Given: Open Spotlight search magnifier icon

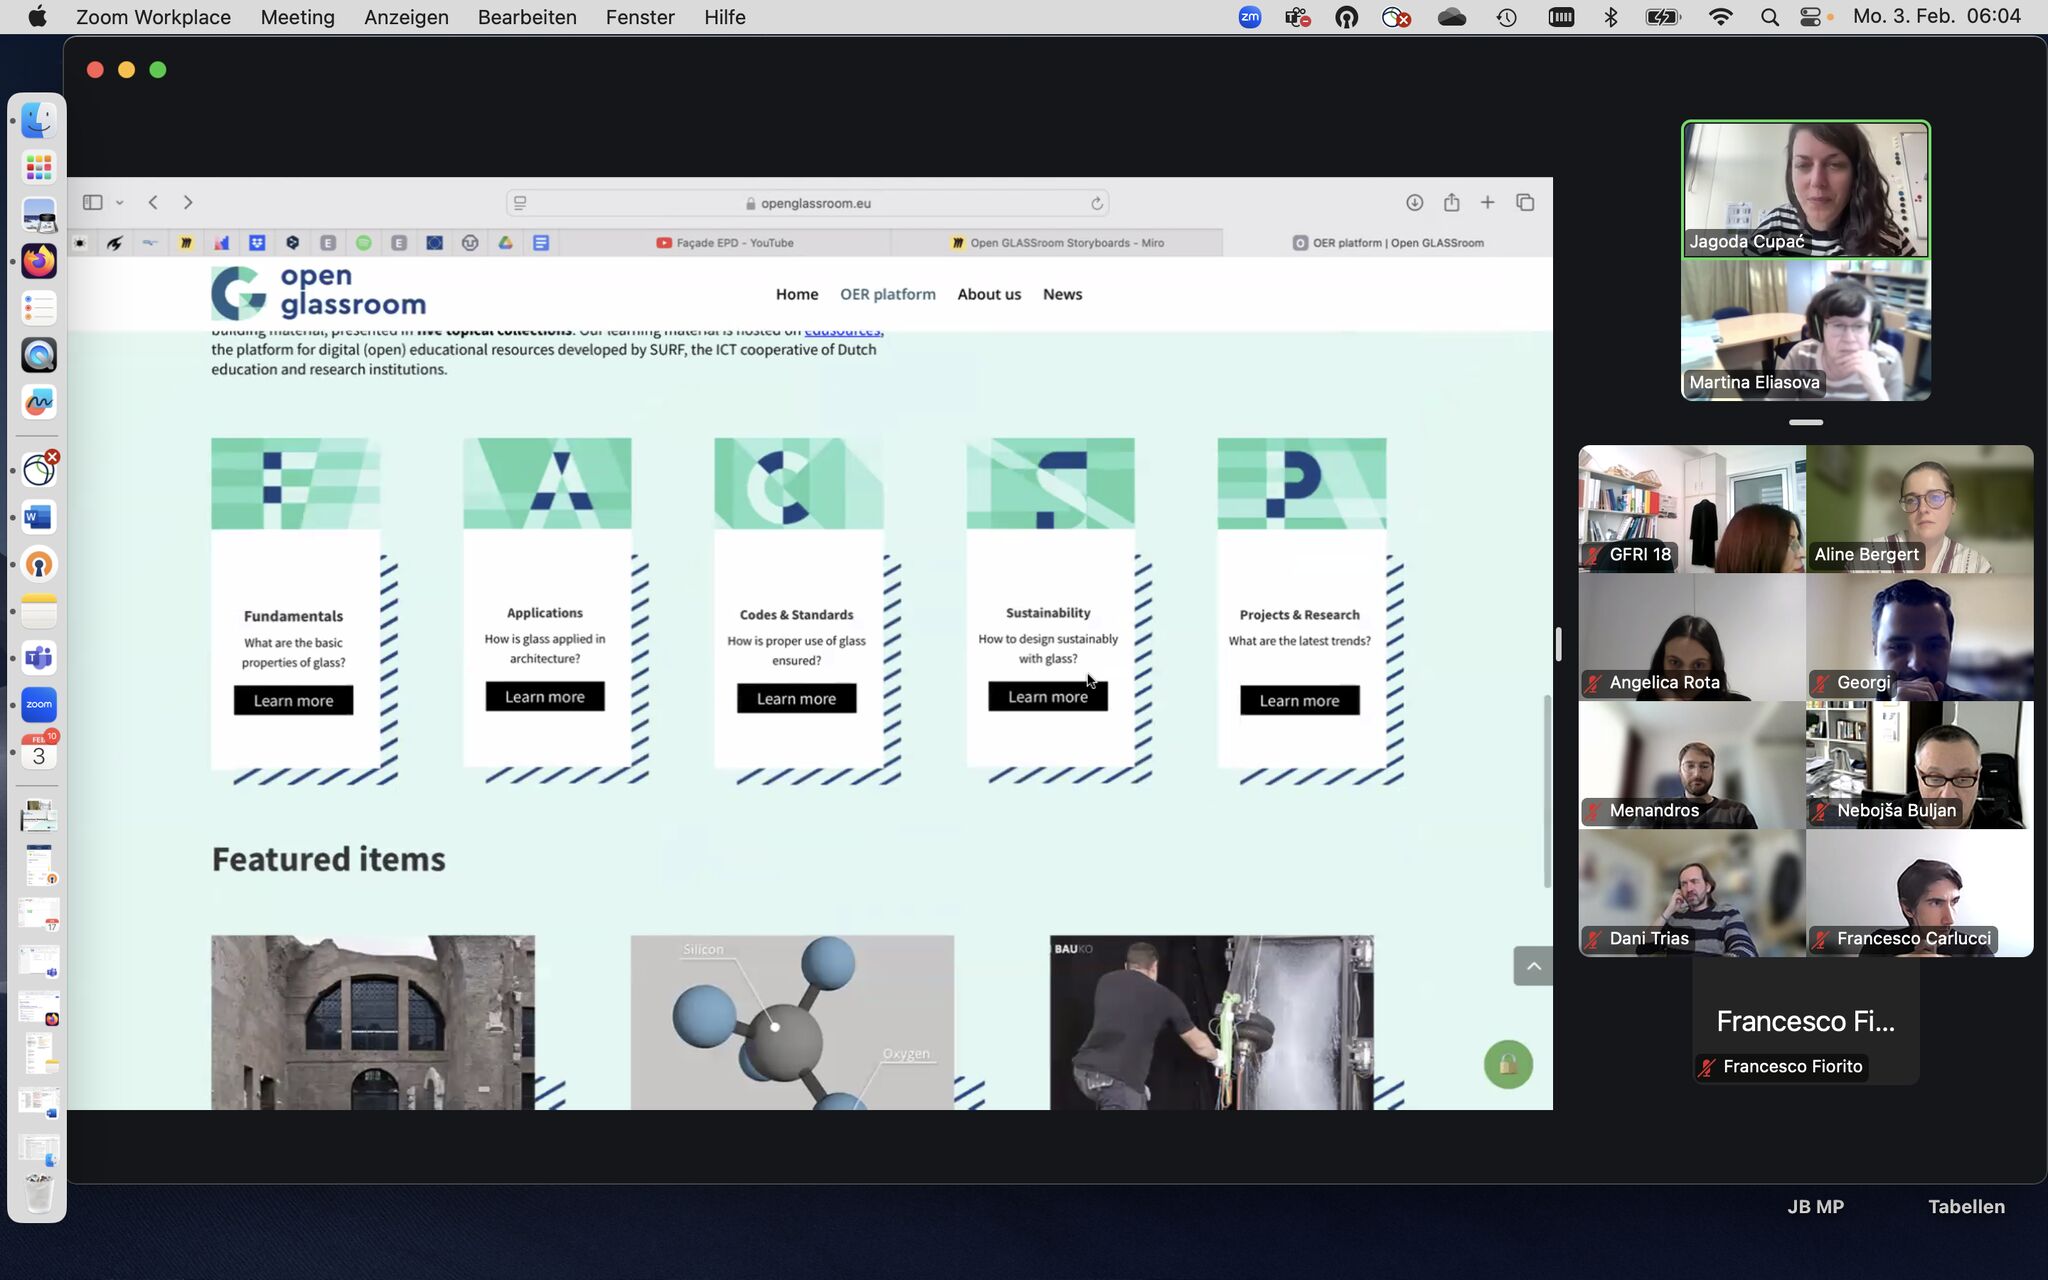Looking at the screenshot, I should 1769,17.
